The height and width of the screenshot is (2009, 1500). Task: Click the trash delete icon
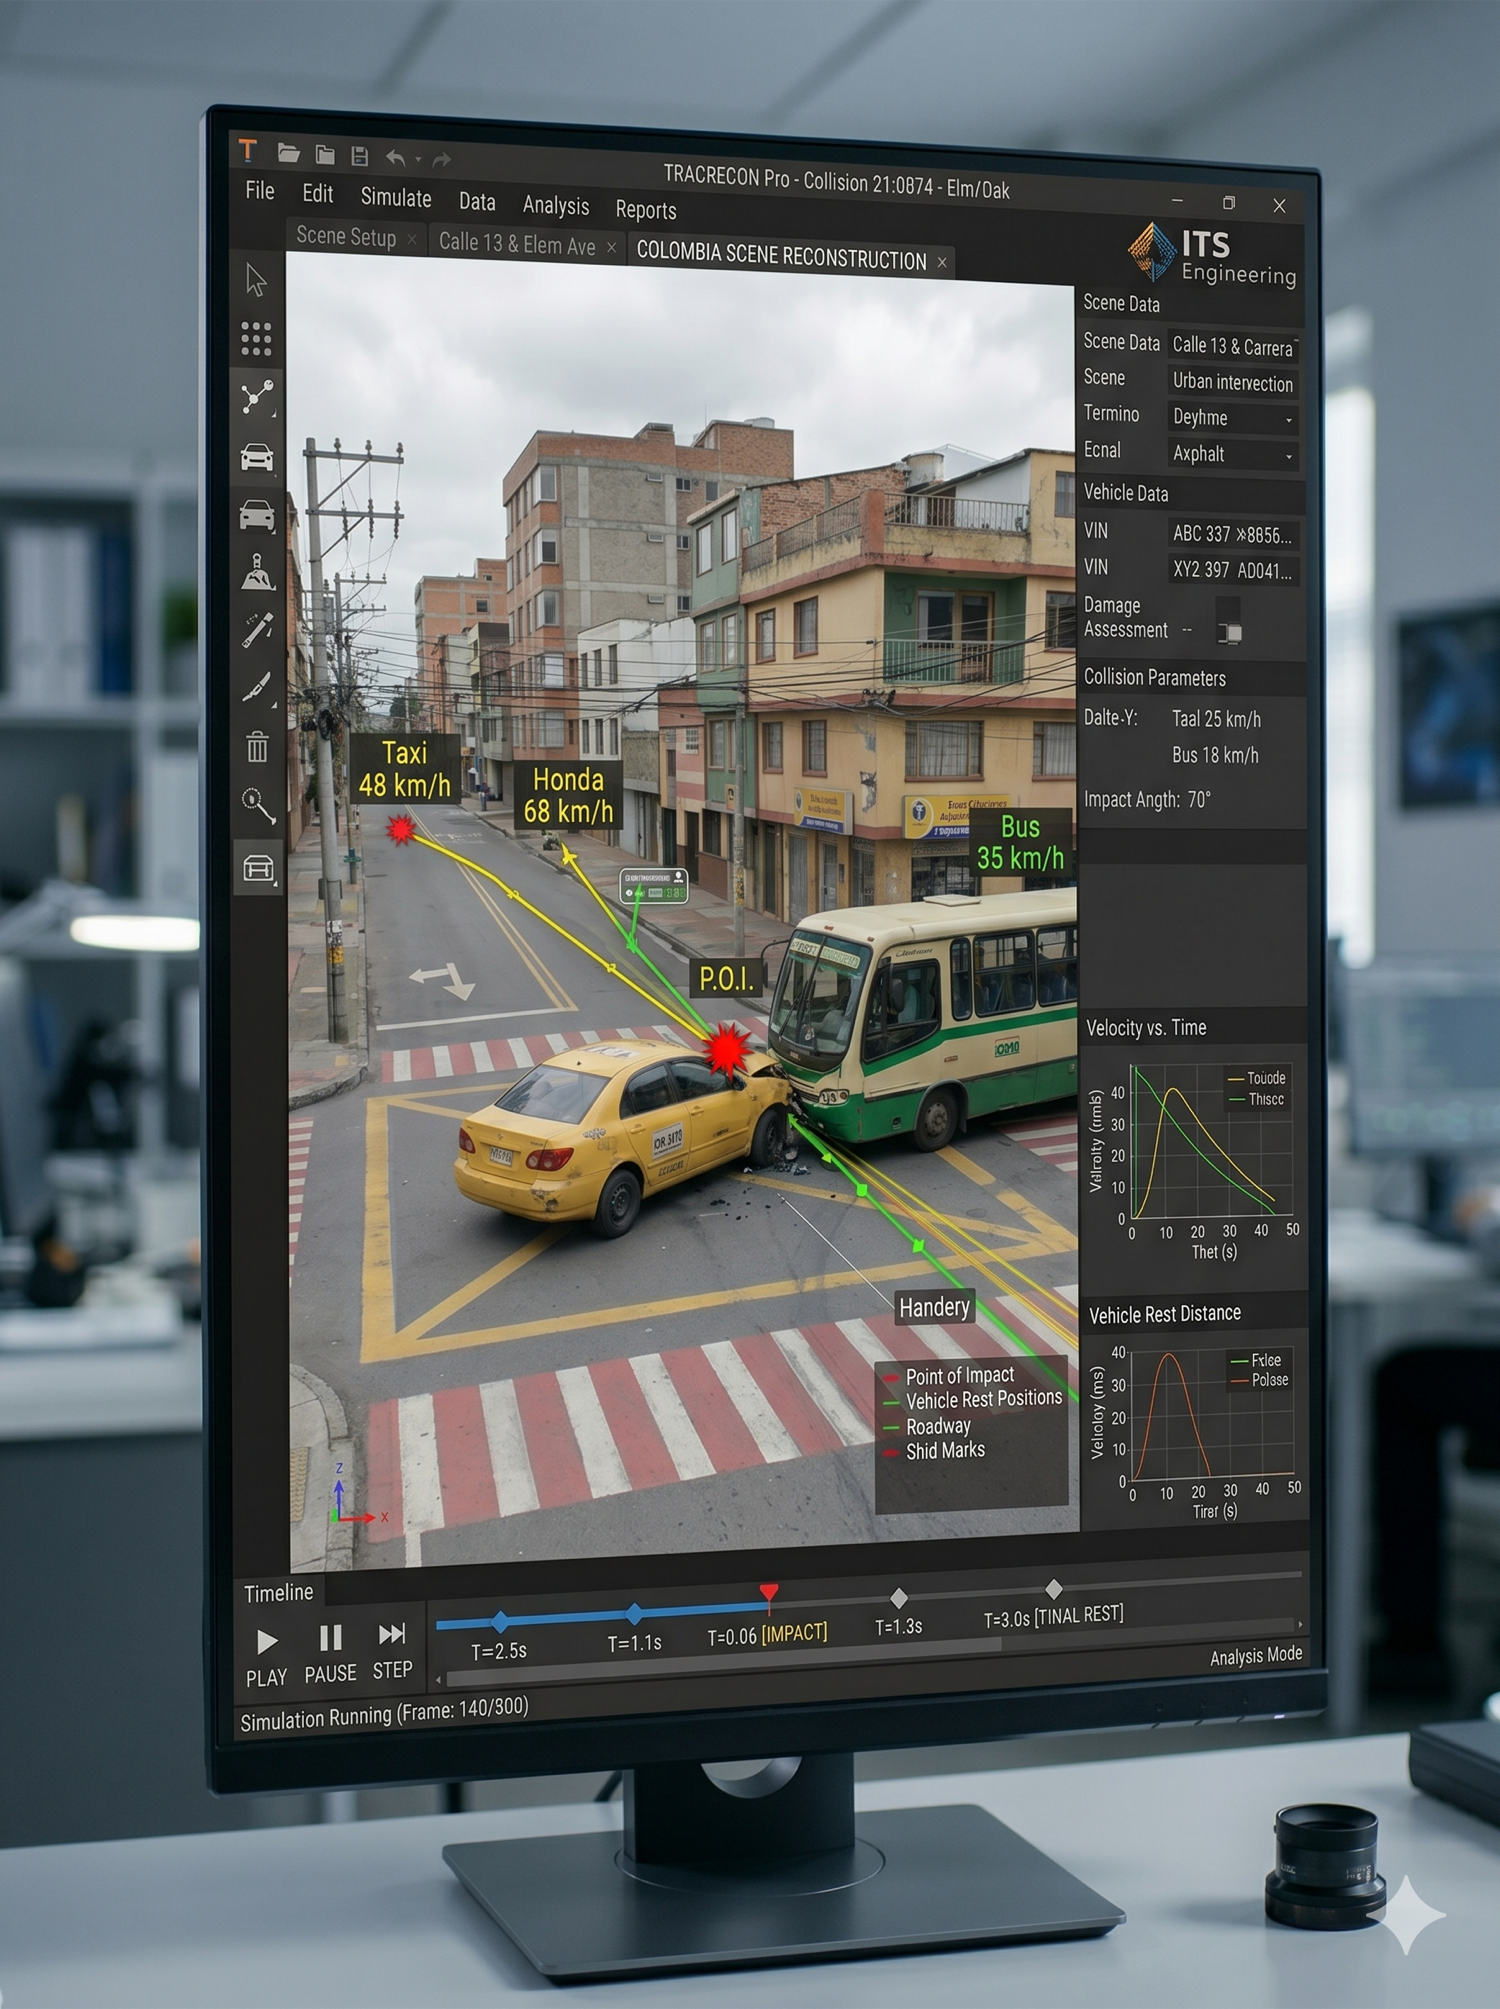[x=258, y=746]
